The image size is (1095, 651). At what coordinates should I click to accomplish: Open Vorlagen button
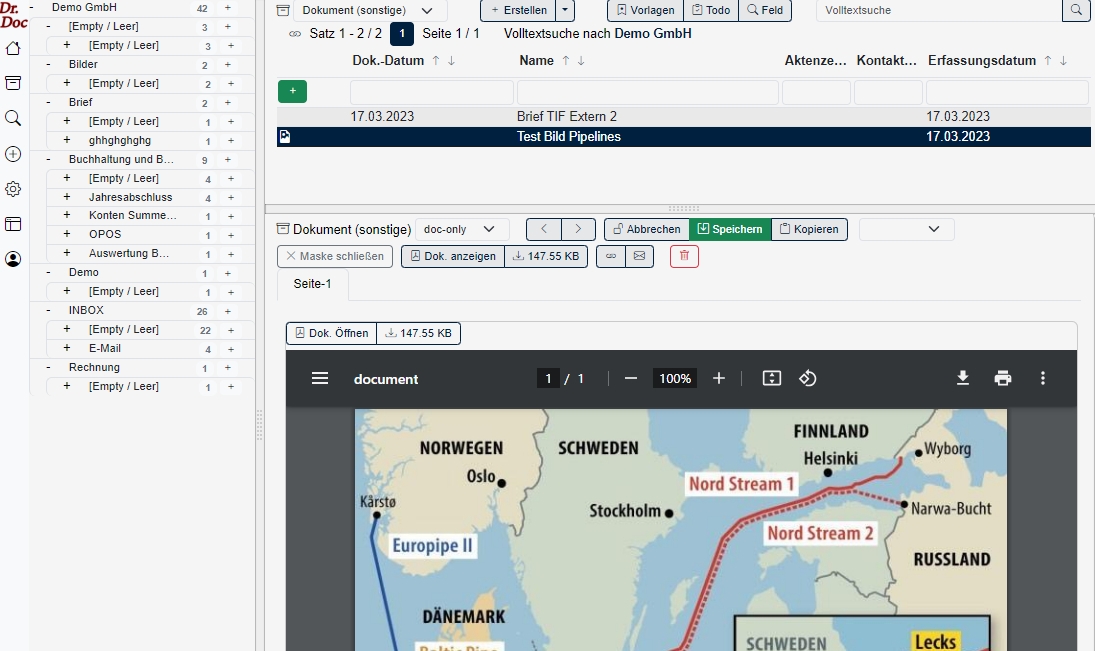coord(645,10)
